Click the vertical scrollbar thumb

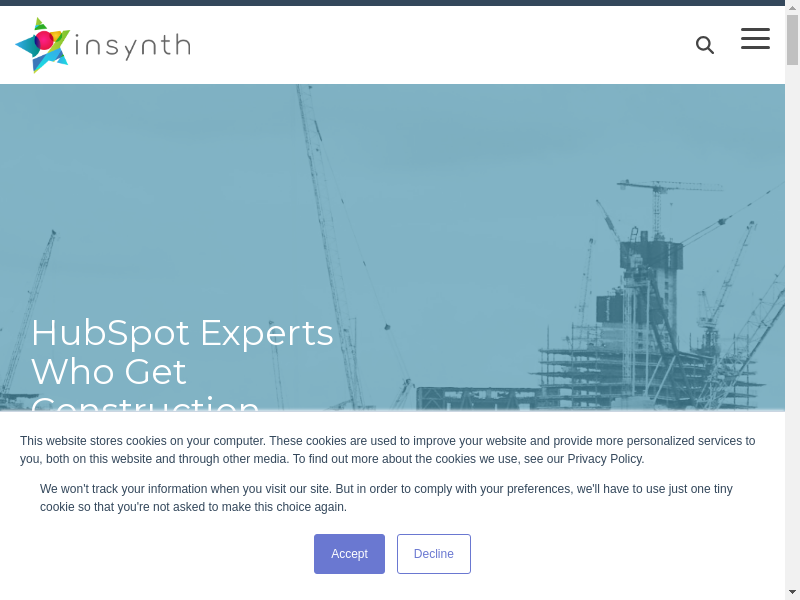click(792, 40)
